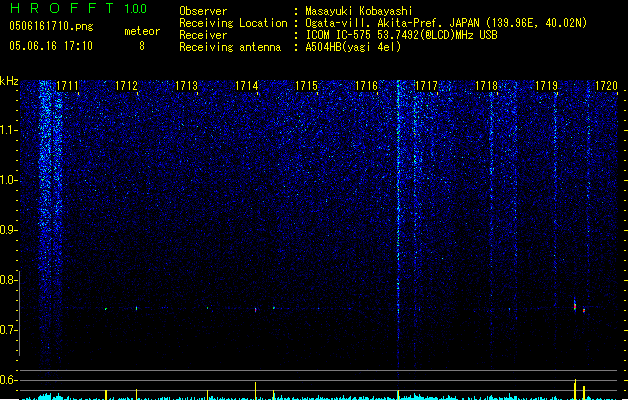Click the 1712 time marker

126,86
